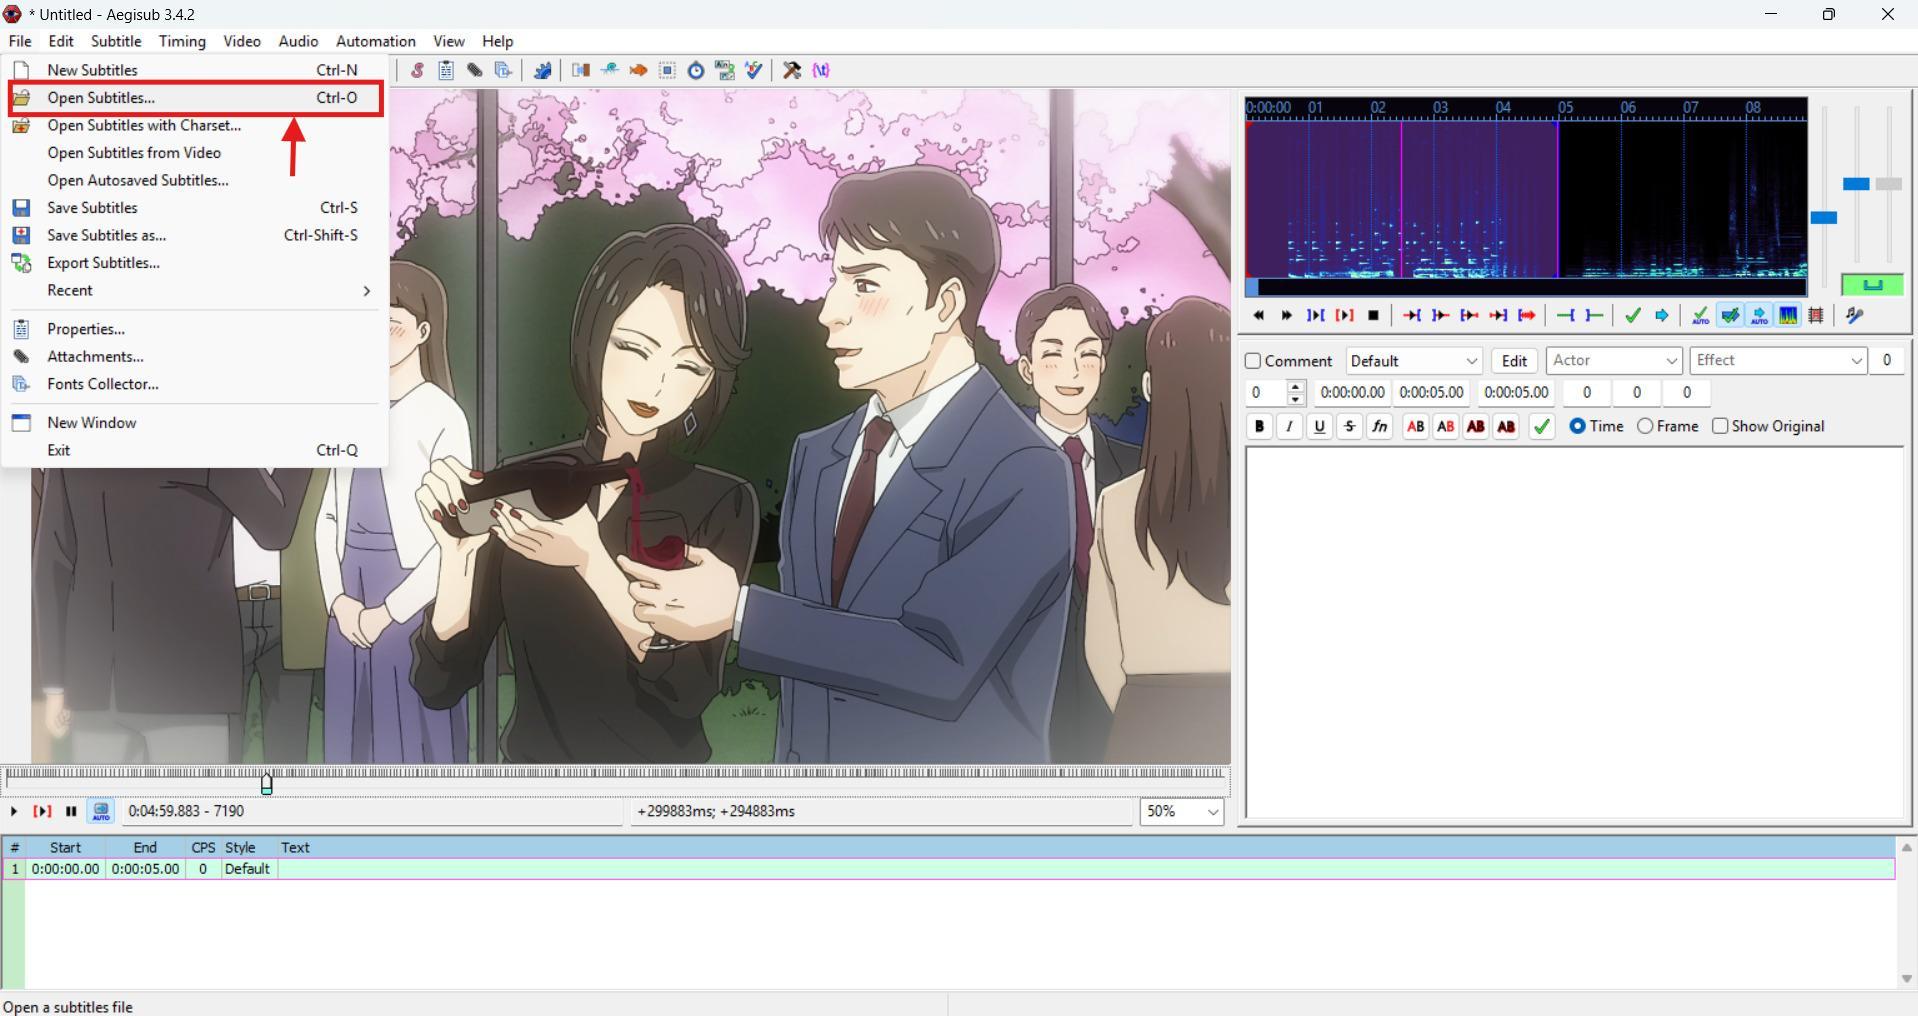Stop audio playback

1374,316
